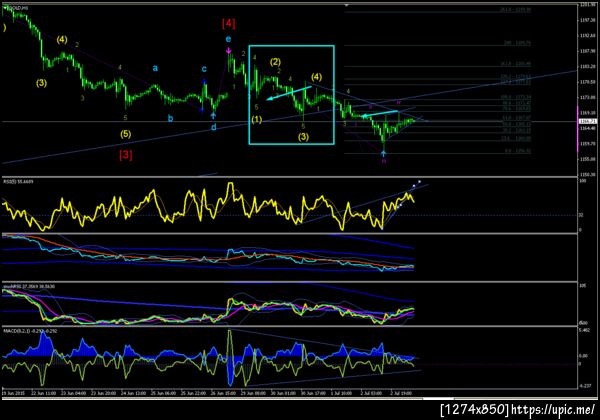Click the RSI(5) indicator label

18,182
